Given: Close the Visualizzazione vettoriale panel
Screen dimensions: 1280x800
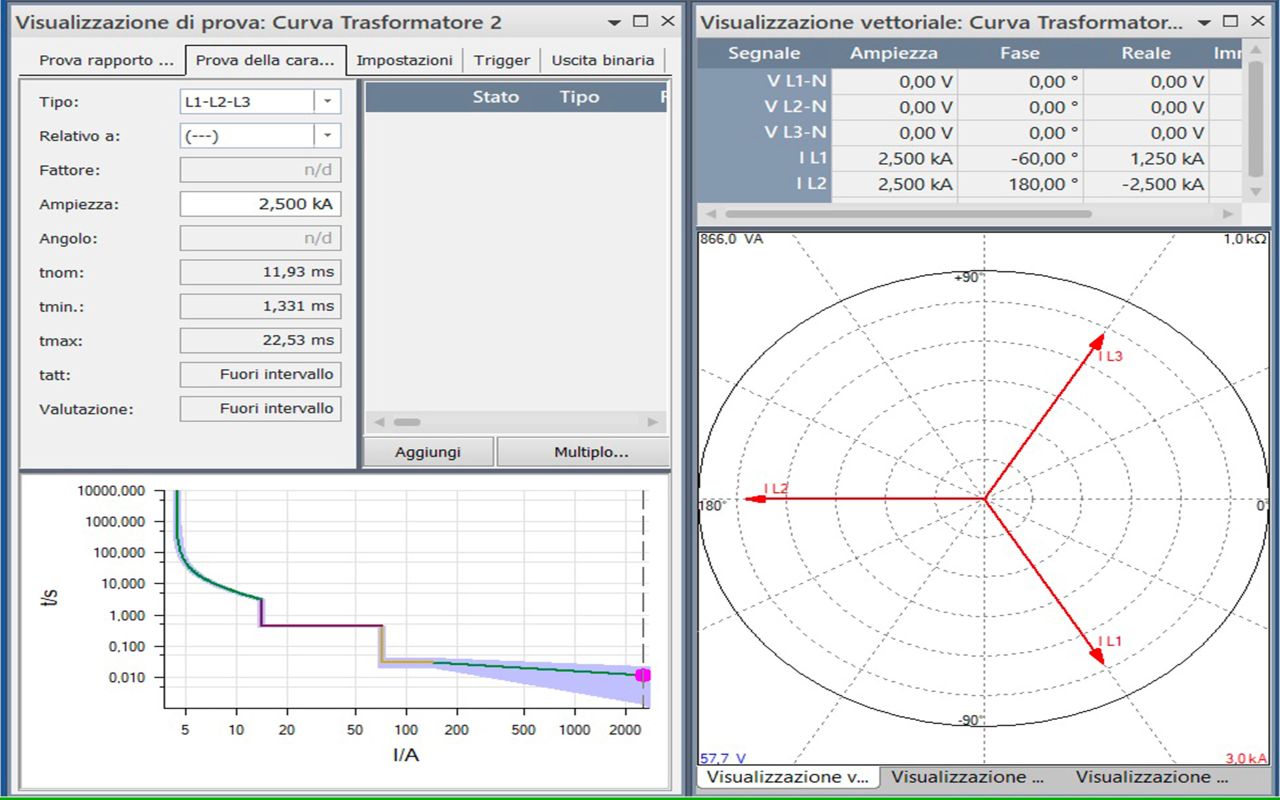Looking at the screenshot, I should click(x=1256, y=22).
